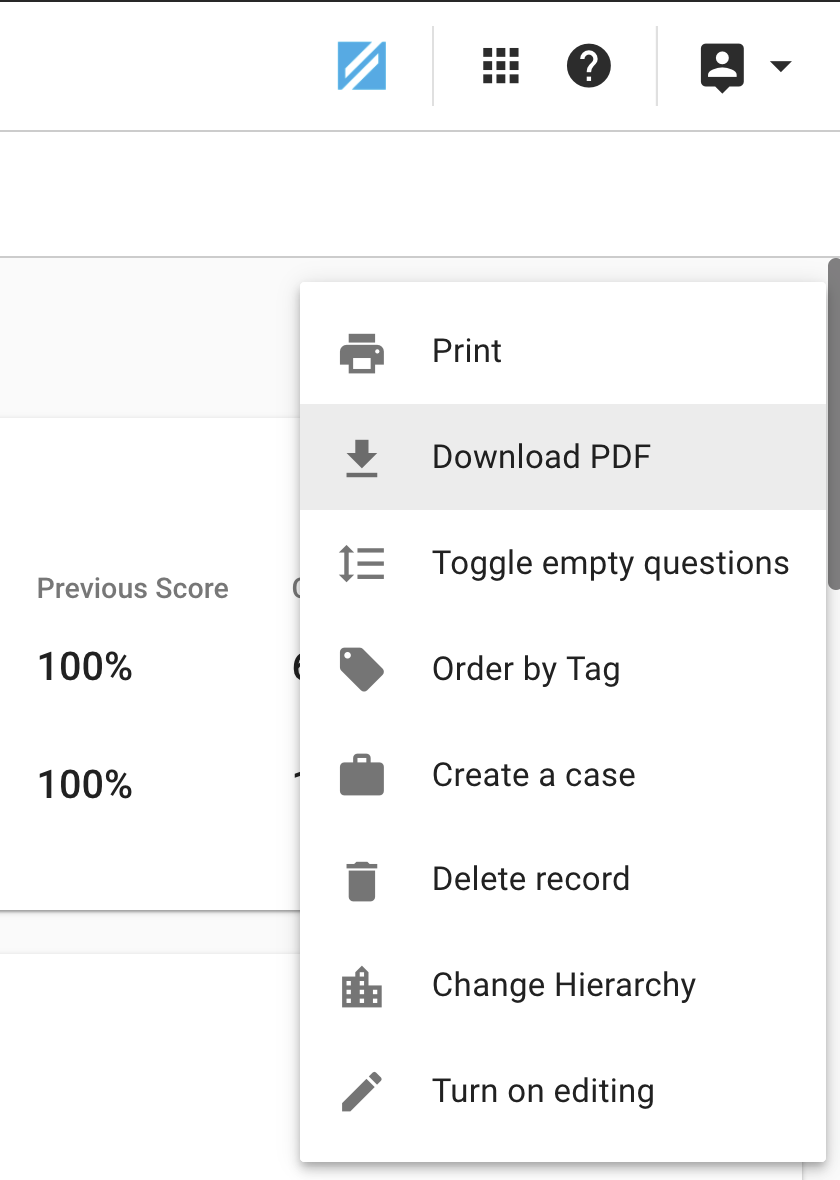Click the vertical scrollbar thumb

click(834, 424)
